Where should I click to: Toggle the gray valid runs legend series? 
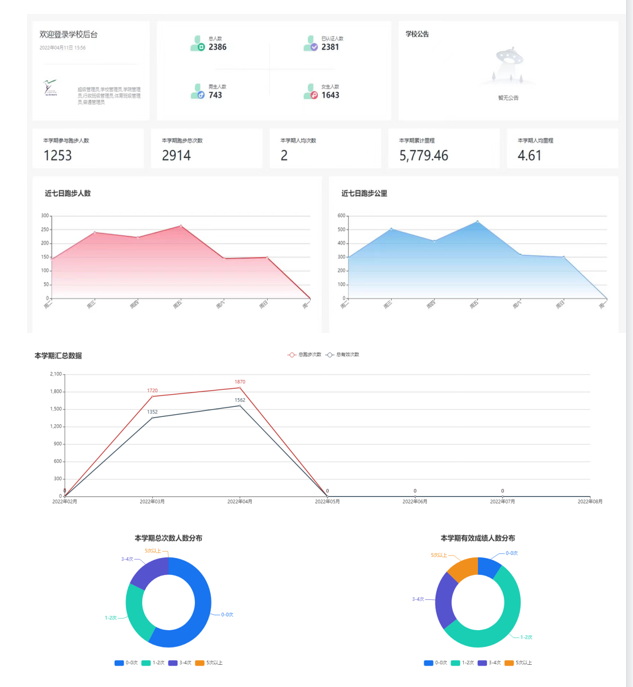coord(343,355)
